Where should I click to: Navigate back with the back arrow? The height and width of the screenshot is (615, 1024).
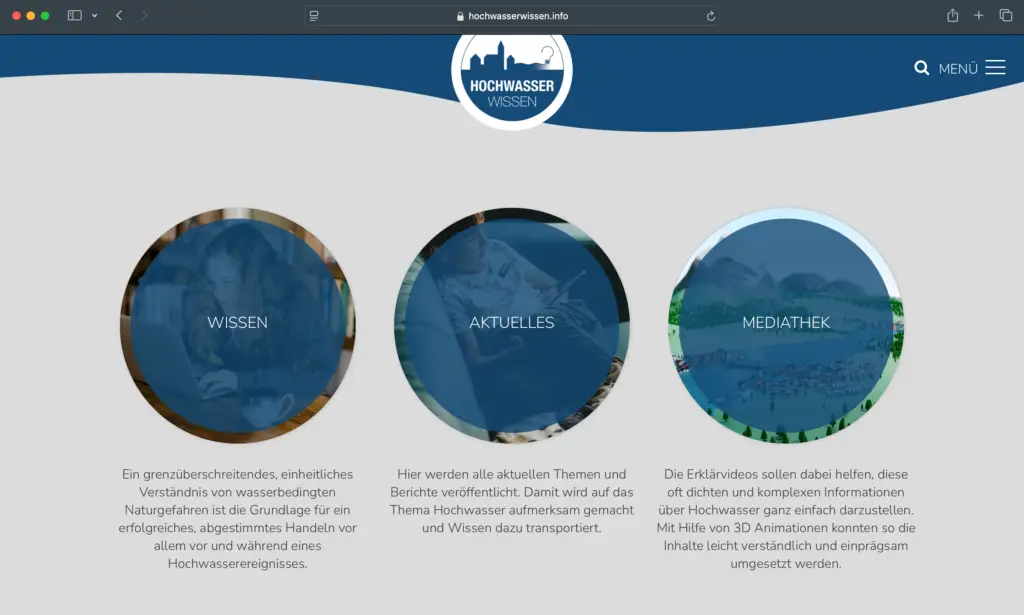(118, 16)
